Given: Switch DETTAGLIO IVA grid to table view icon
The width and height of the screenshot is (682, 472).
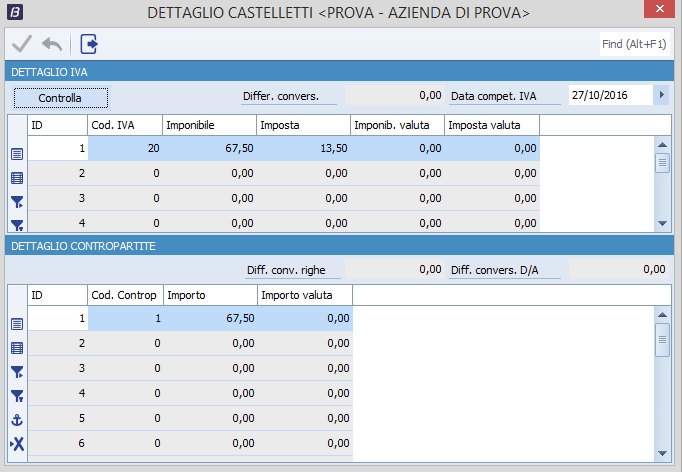Looking at the screenshot, I should (x=17, y=178).
